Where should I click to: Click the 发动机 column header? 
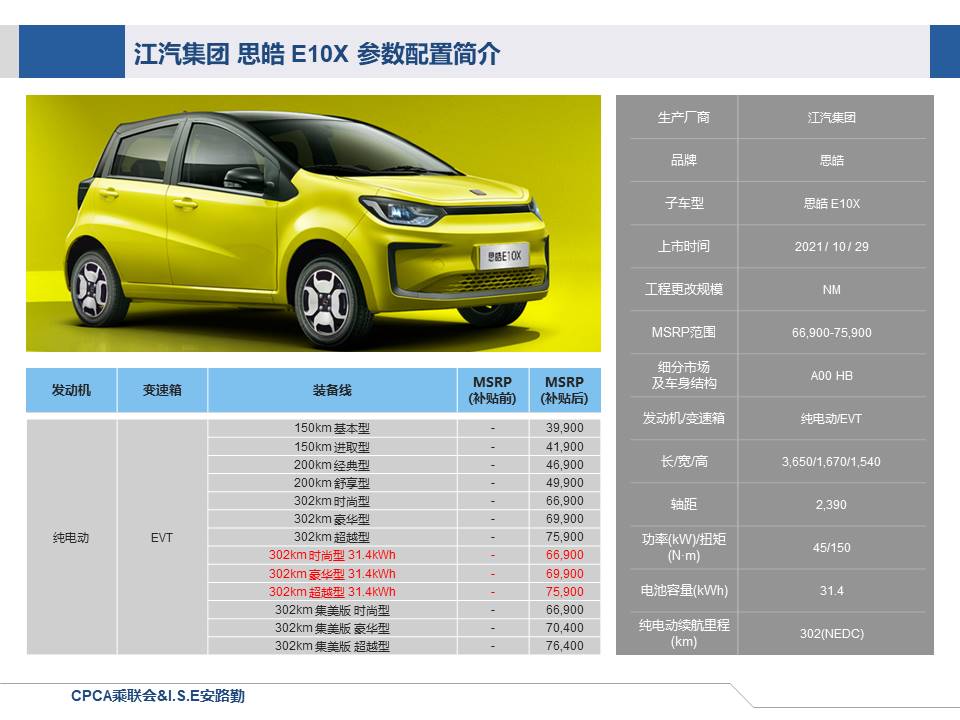(71, 390)
